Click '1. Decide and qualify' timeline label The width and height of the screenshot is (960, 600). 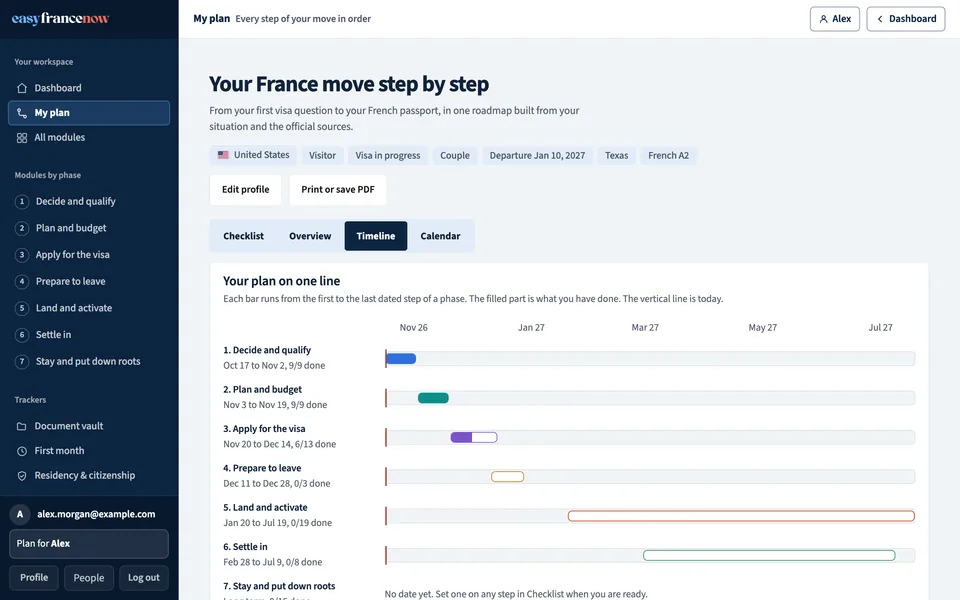[x=267, y=350]
